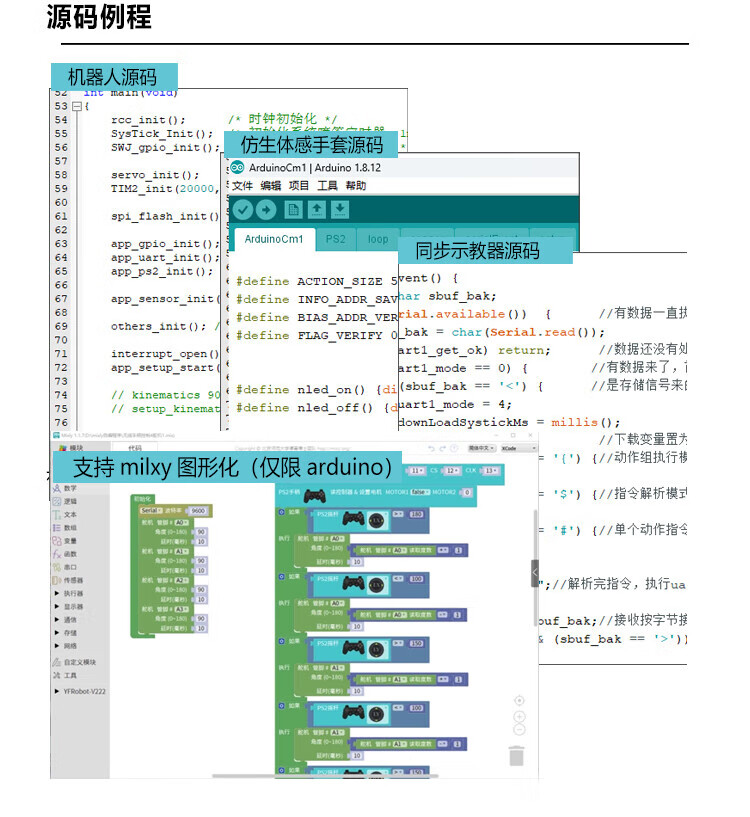Click the Arduino Open sketch up-arrow icon
This screenshot has height=817, width=750.
[x=316, y=210]
